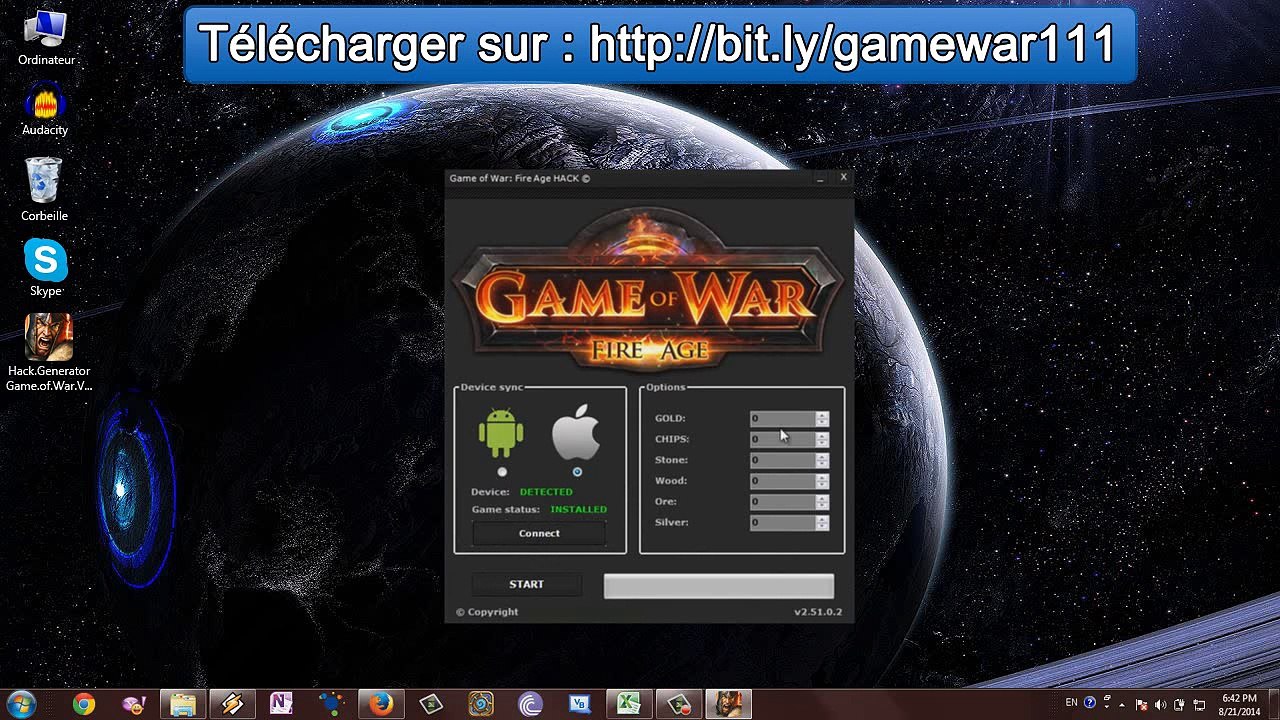Click the EN language indicator
This screenshot has height=720, width=1280.
pyautogui.click(x=1072, y=703)
